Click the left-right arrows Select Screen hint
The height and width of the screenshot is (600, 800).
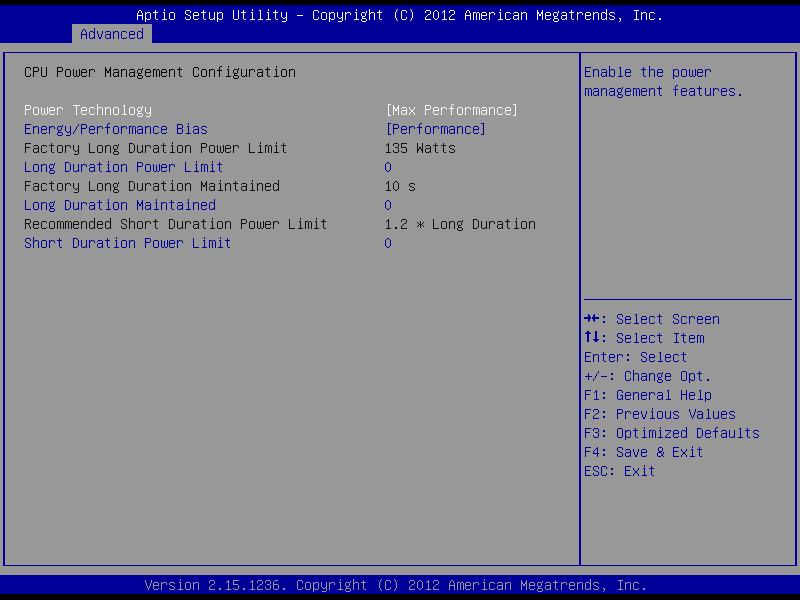coord(652,319)
